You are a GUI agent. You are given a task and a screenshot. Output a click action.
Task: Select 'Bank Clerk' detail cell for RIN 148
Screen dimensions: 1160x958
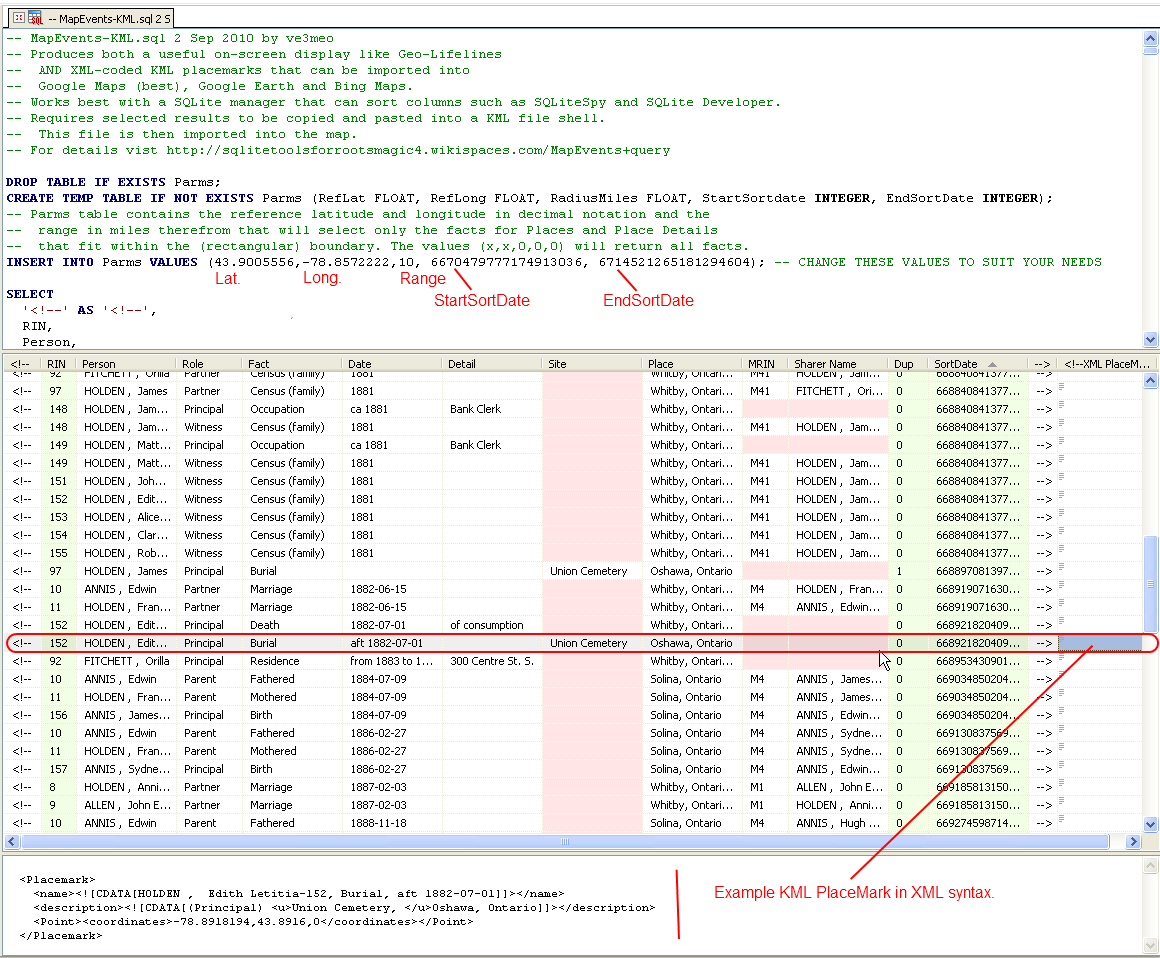click(492, 409)
